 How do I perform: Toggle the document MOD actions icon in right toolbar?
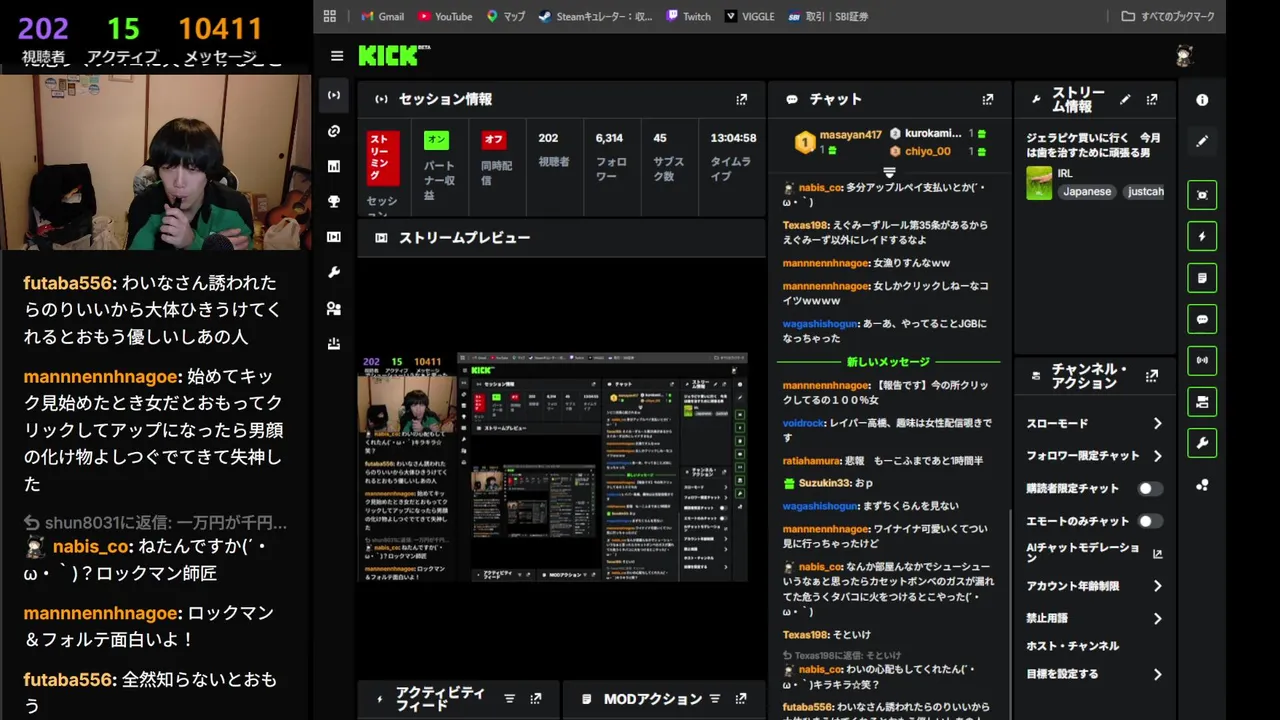(1202, 278)
